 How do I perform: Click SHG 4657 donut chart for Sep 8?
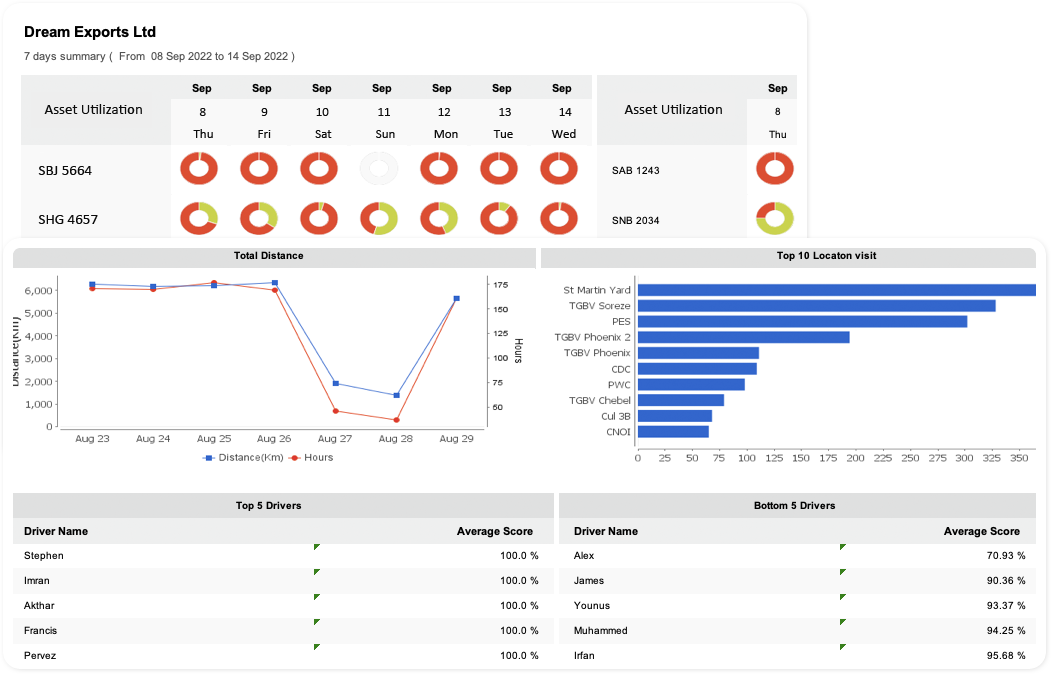pos(199,218)
